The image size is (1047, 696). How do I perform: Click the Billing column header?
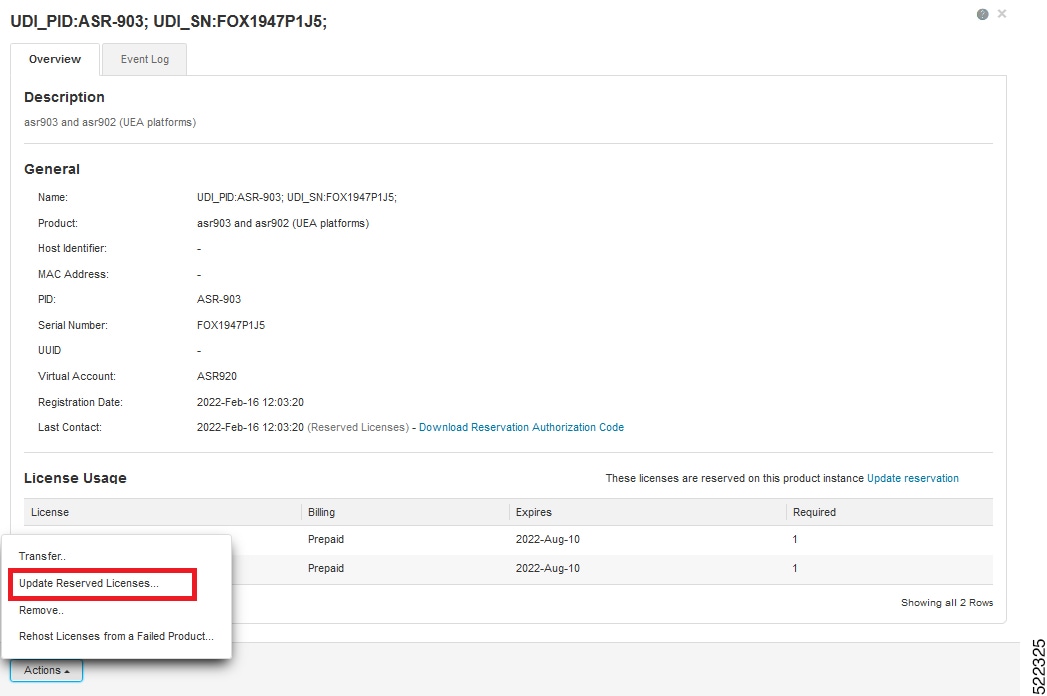[405, 512]
